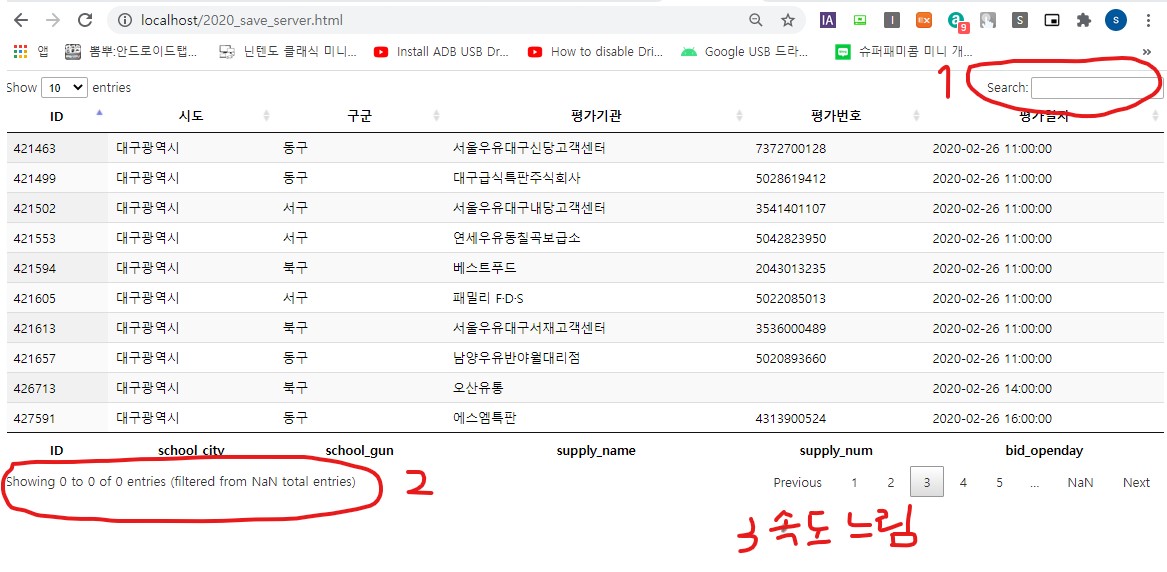Jump to pagination page 1
1167x572 pixels.
point(854,482)
